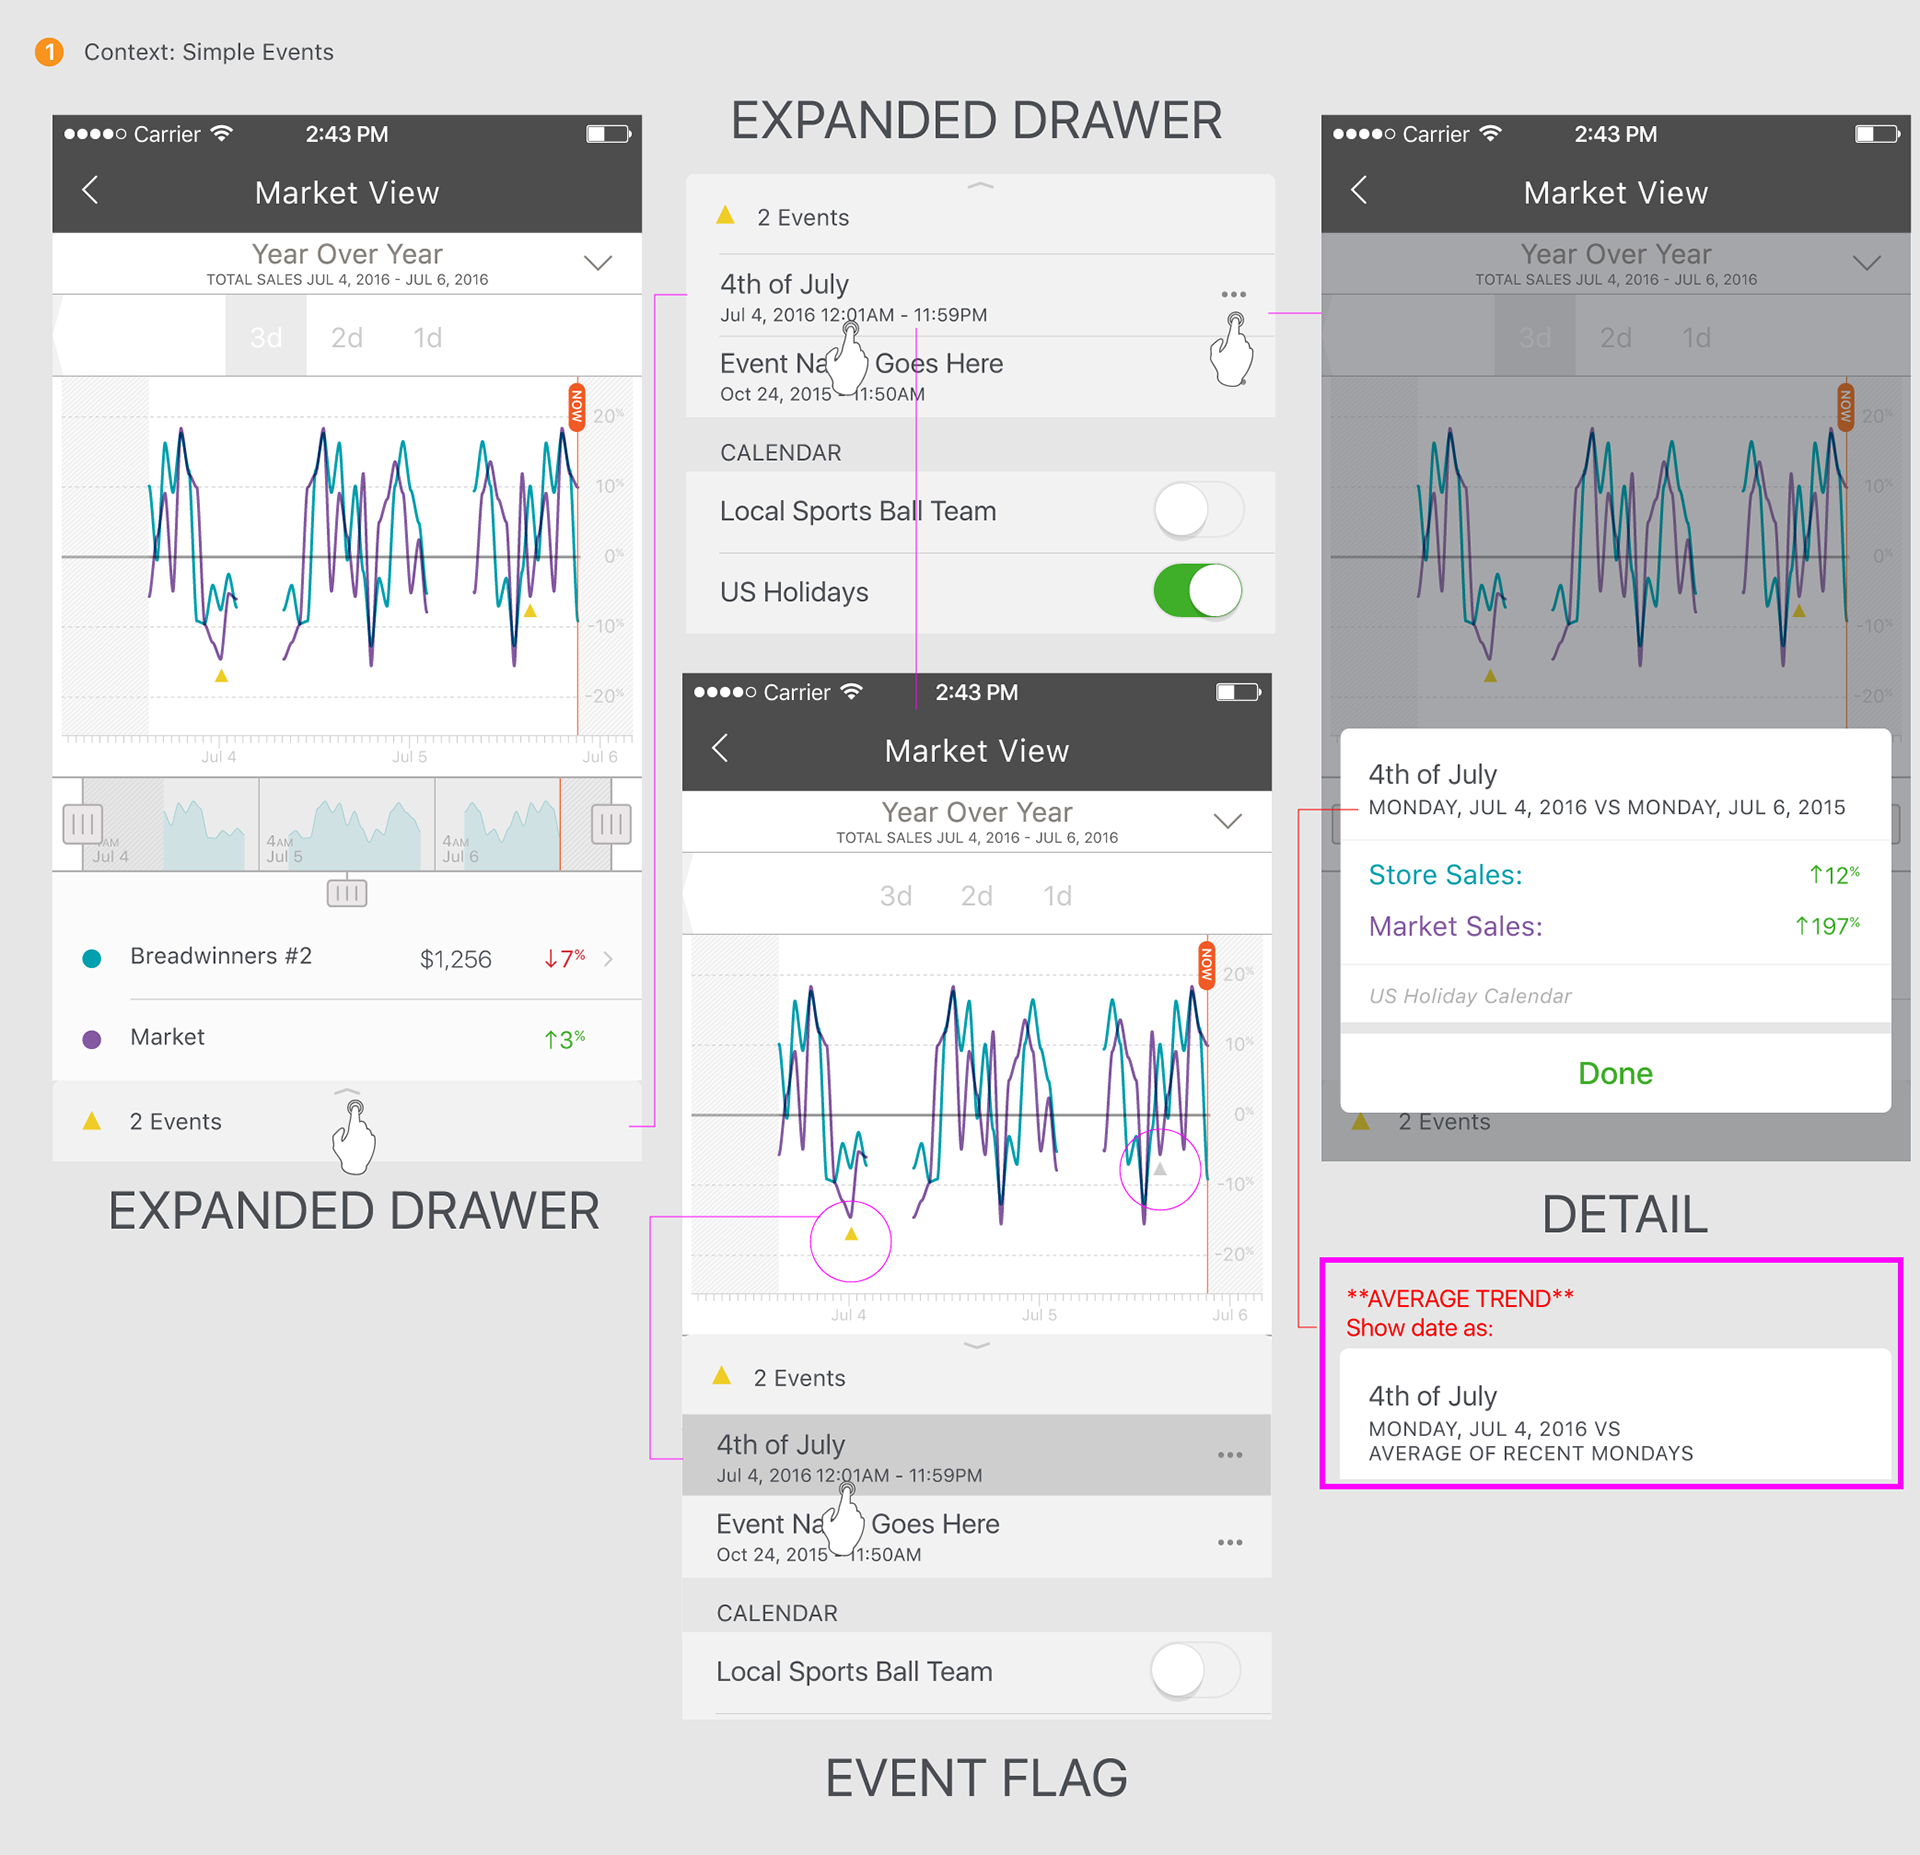
Task: Select the Market row
Action: [347, 1039]
